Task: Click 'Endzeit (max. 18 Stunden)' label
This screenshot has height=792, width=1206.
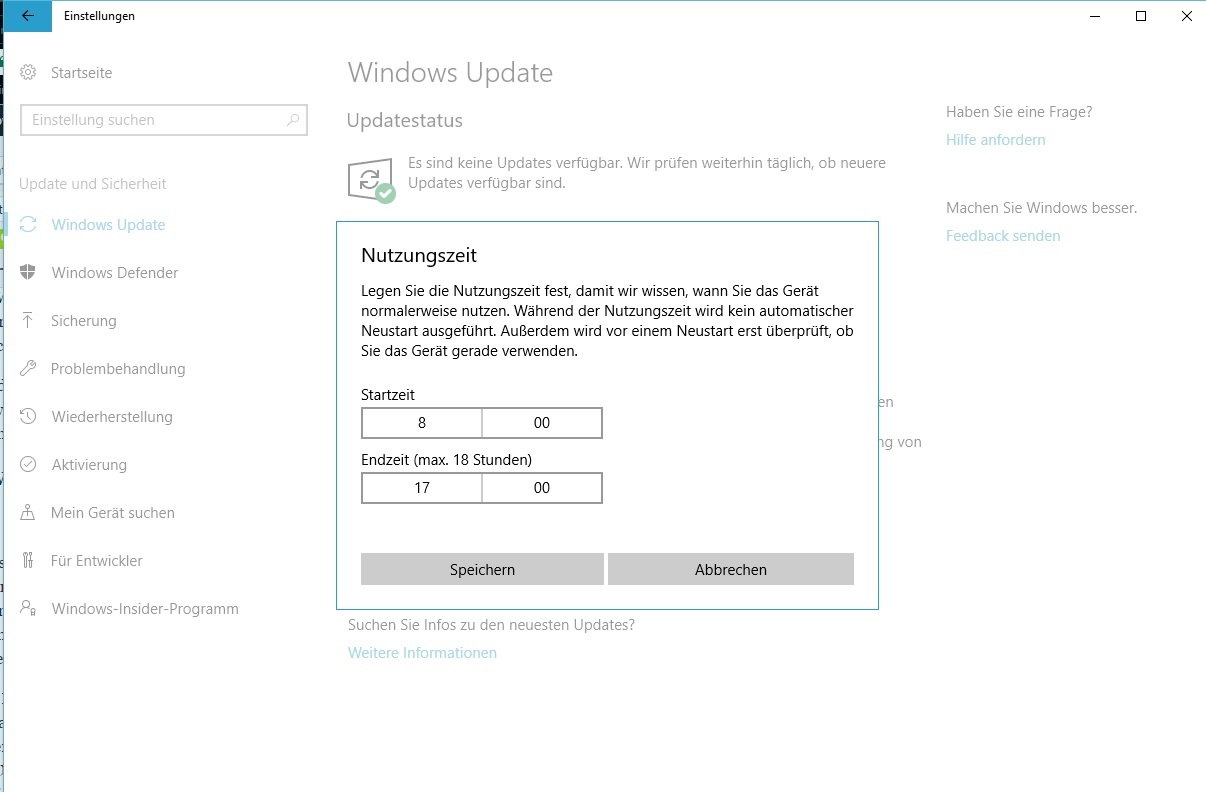Action: (446, 460)
